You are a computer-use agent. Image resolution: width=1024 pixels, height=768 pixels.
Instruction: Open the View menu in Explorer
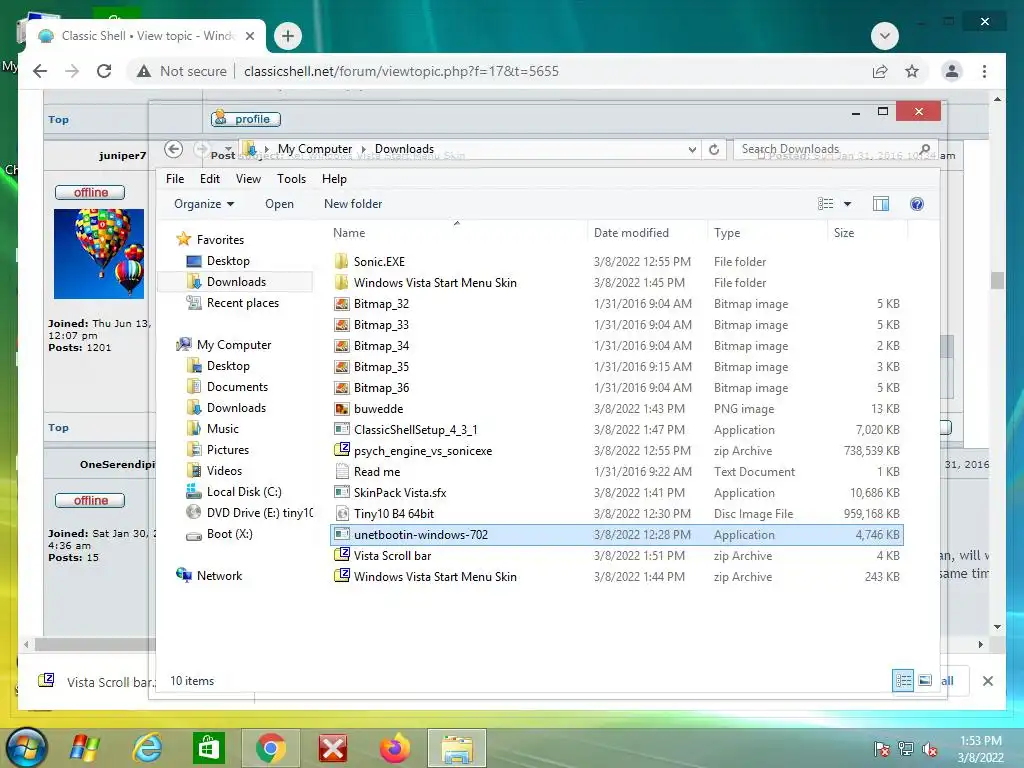(x=248, y=179)
